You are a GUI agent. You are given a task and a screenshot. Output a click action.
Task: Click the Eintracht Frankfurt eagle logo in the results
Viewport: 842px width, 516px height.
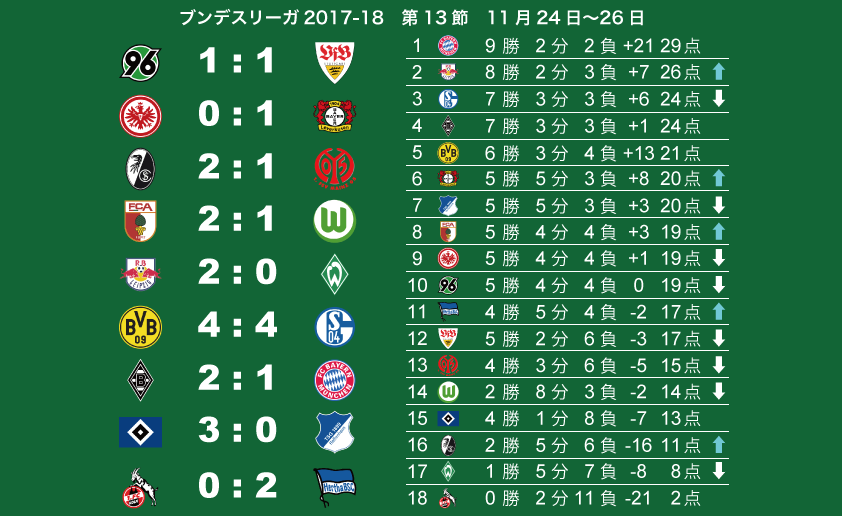140,116
